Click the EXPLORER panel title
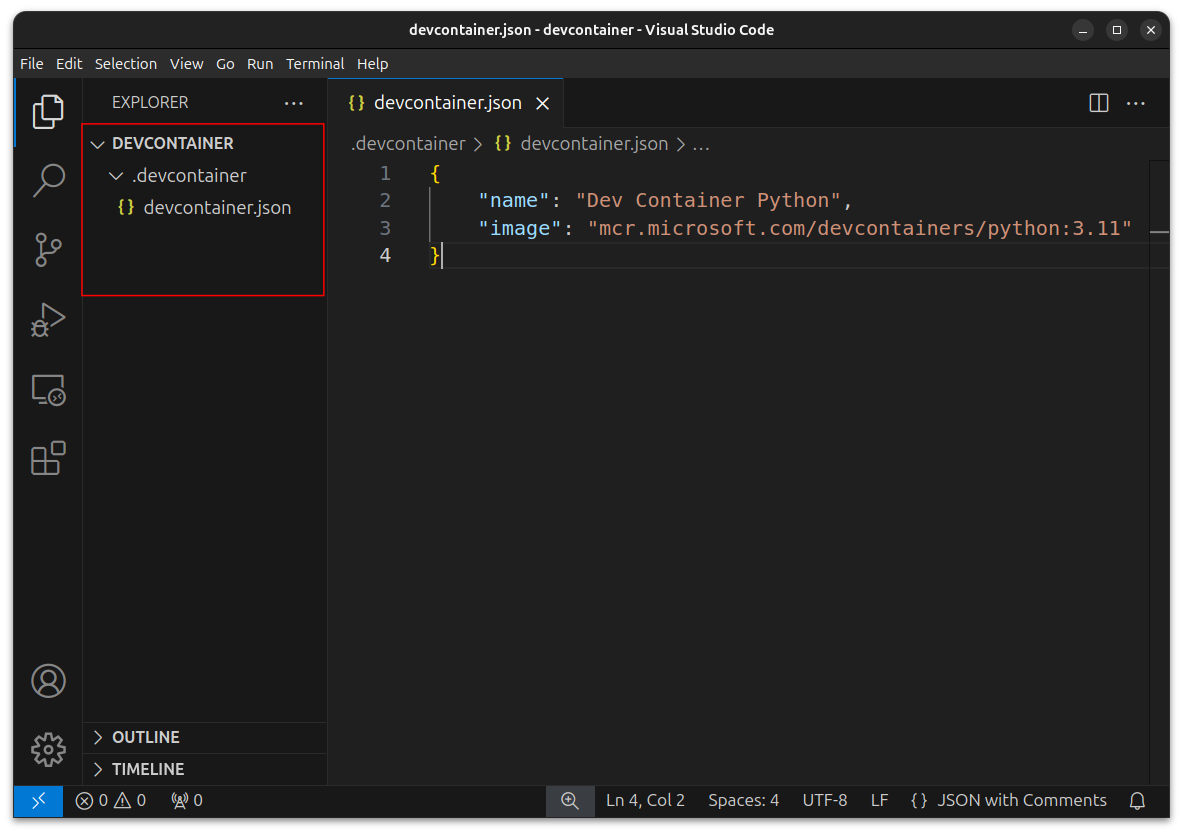 [150, 103]
